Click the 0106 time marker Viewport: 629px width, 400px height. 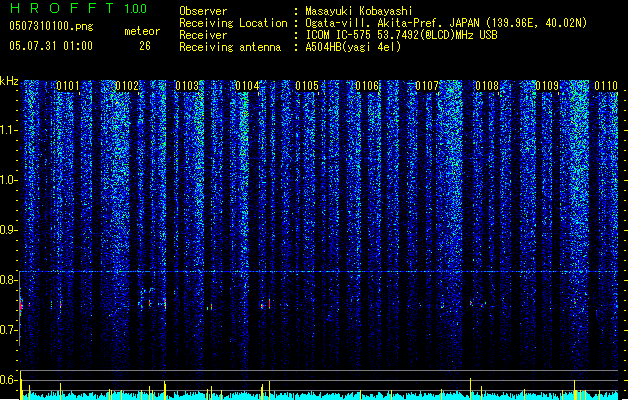click(x=367, y=86)
